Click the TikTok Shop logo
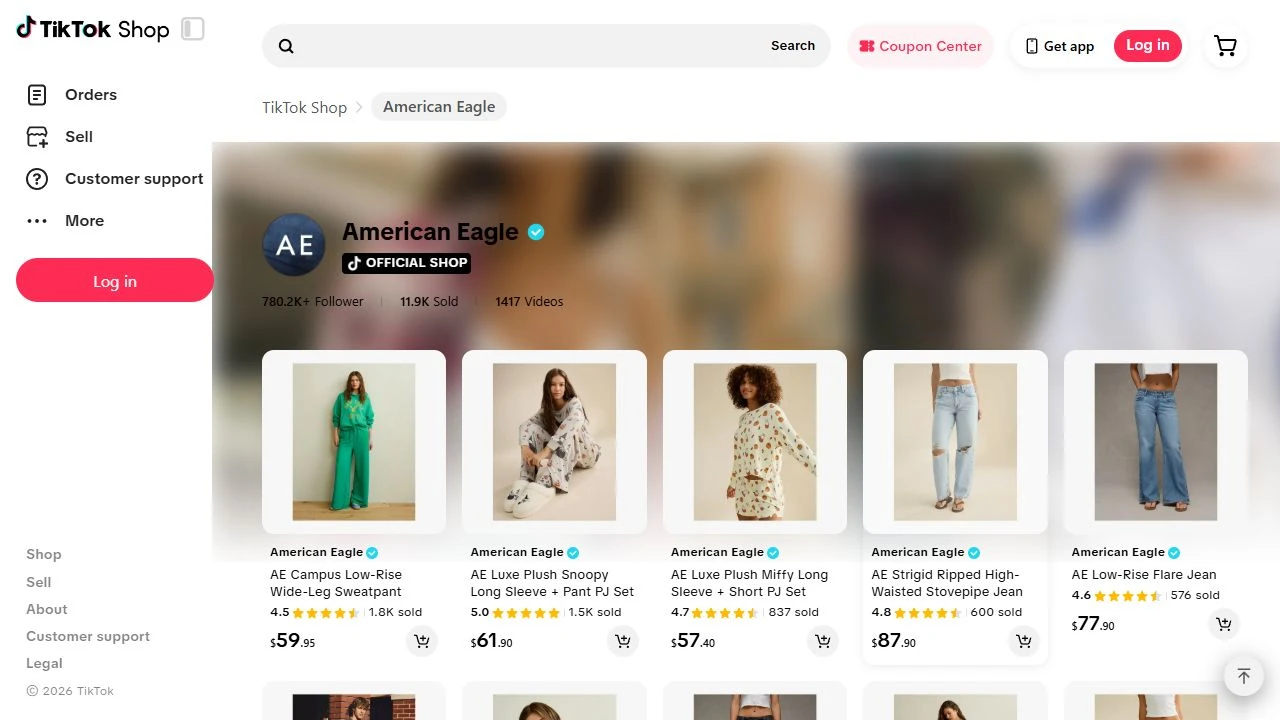 (x=93, y=29)
